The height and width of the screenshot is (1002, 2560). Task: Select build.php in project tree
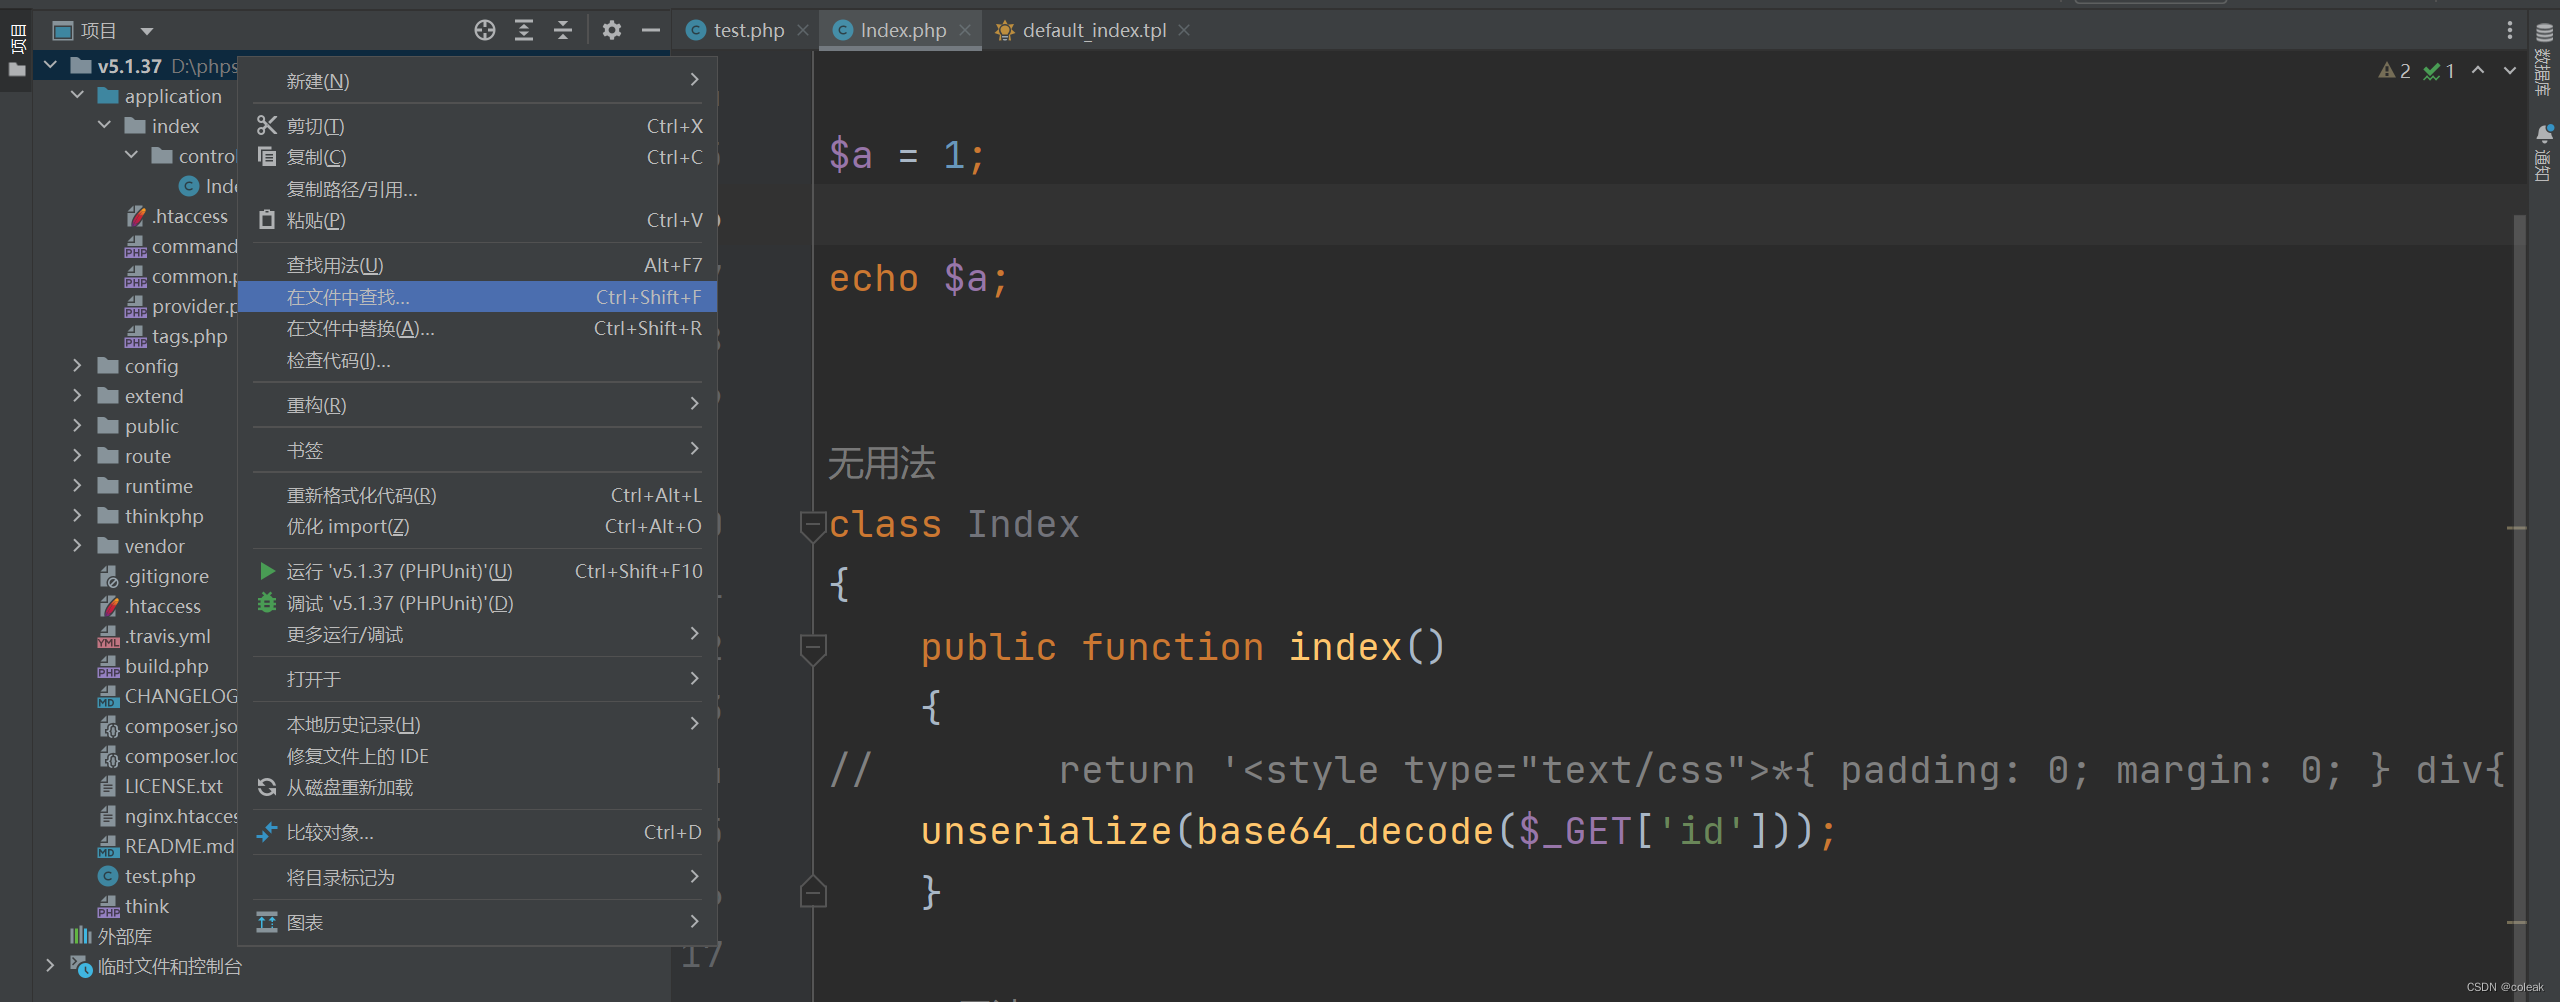tap(166, 666)
